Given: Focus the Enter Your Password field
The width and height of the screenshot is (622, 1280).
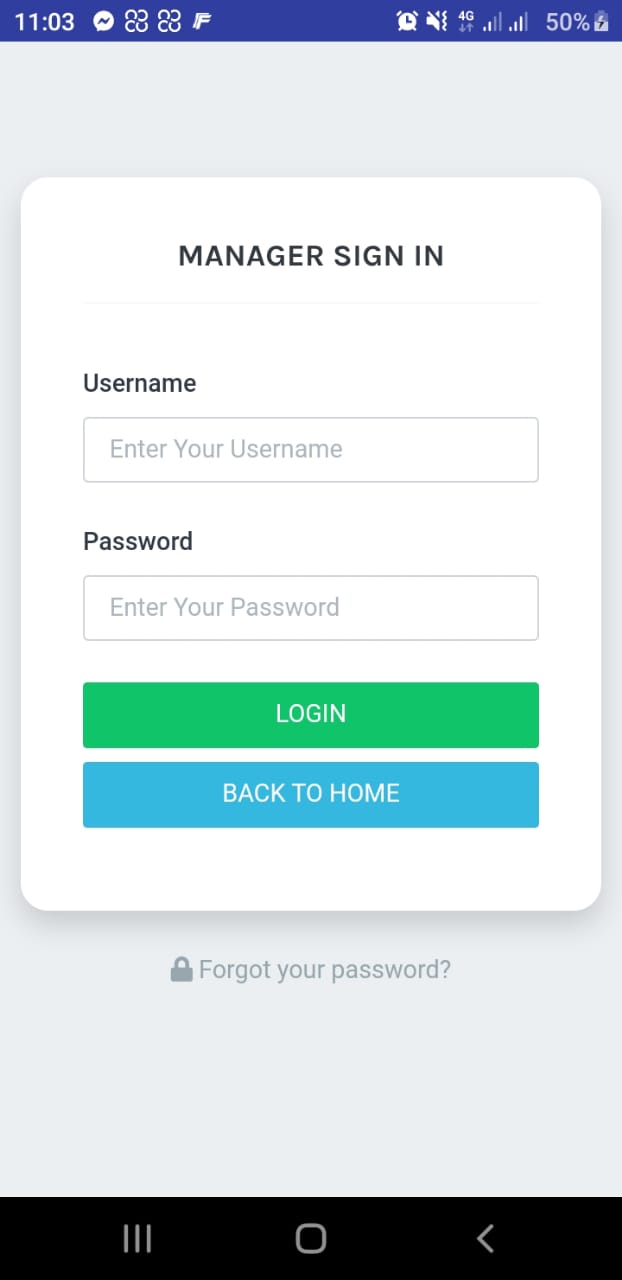Looking at the screenshot, I should pos(311,608).
